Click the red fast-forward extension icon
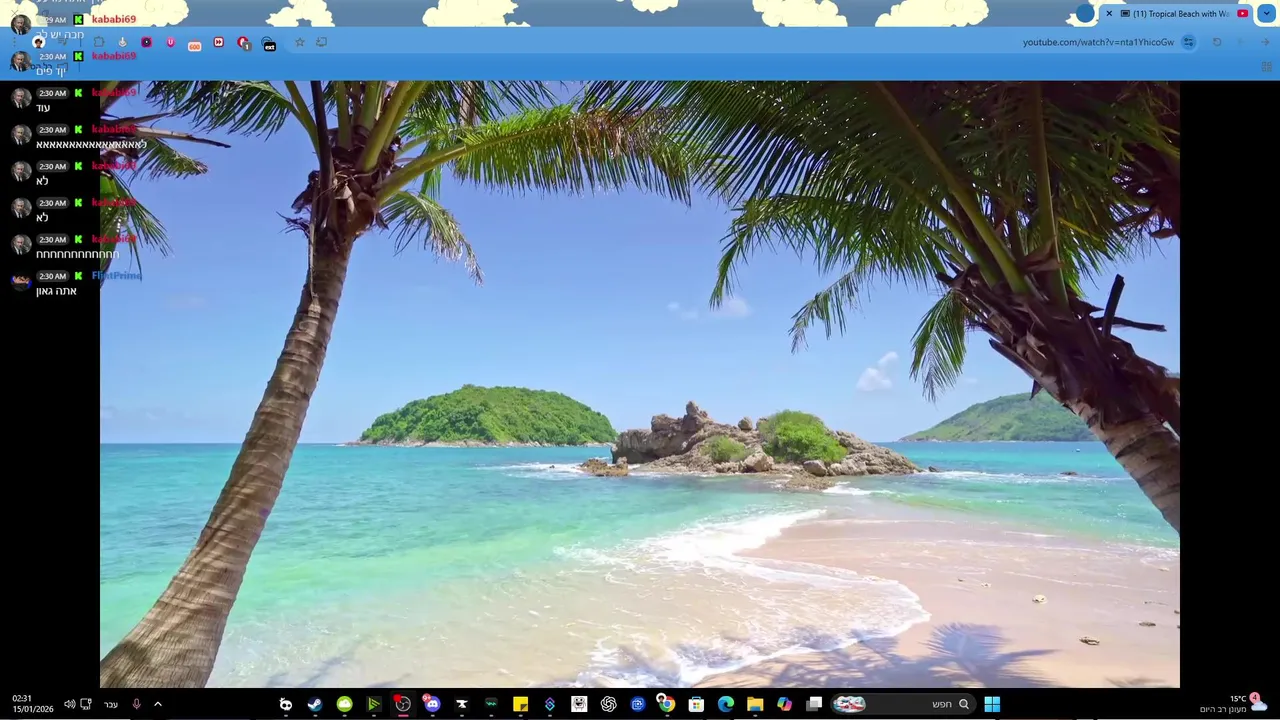 [218, 42]
